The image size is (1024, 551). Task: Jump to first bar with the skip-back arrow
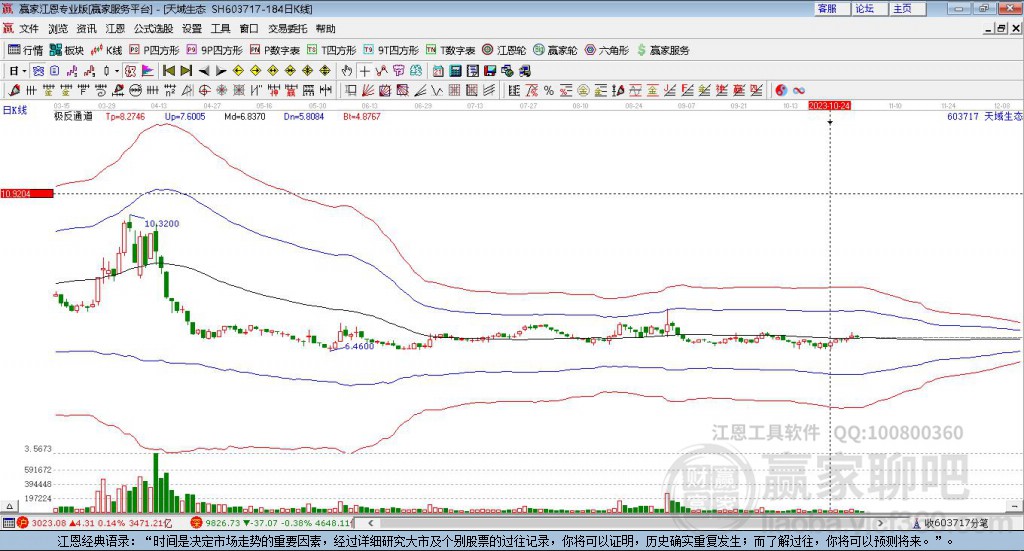tap(169, 71)
